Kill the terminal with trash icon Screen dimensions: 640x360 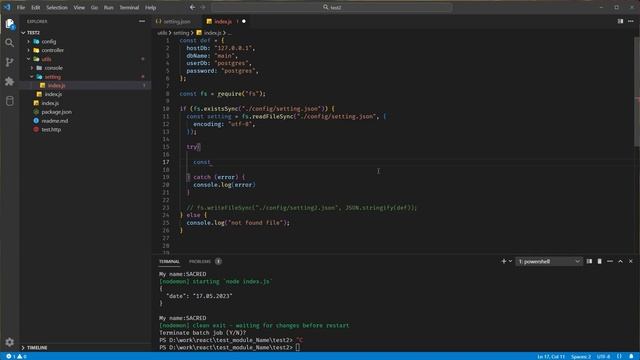[x=599, y=261]
